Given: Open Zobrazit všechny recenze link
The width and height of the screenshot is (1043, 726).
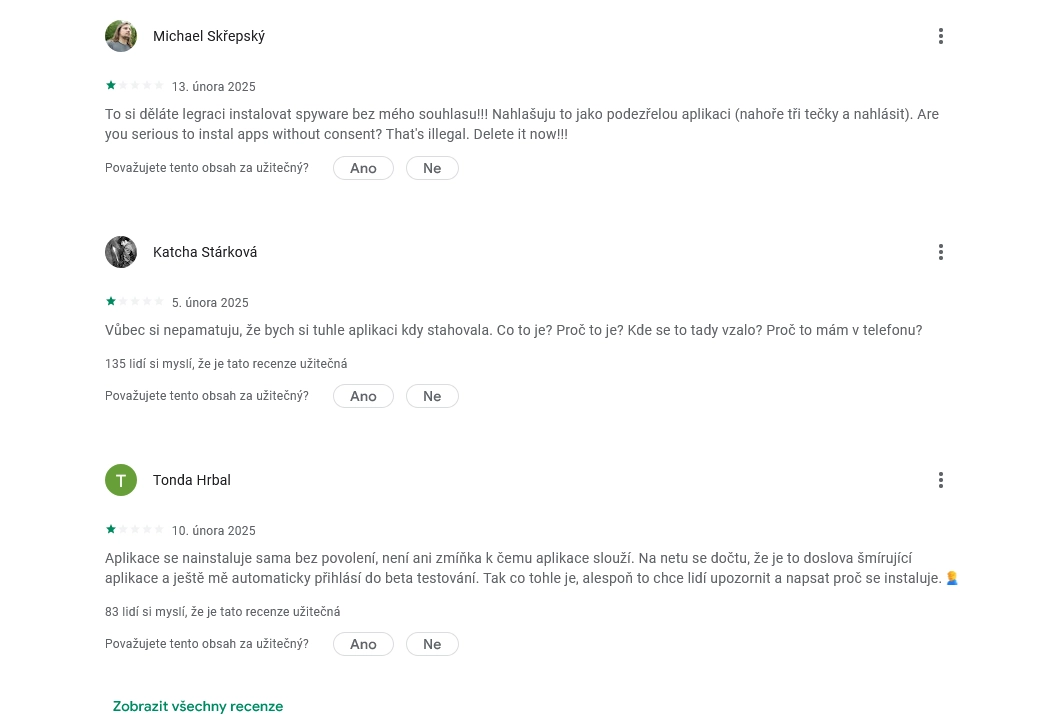Looking at the screenshot, I should 198,706.
